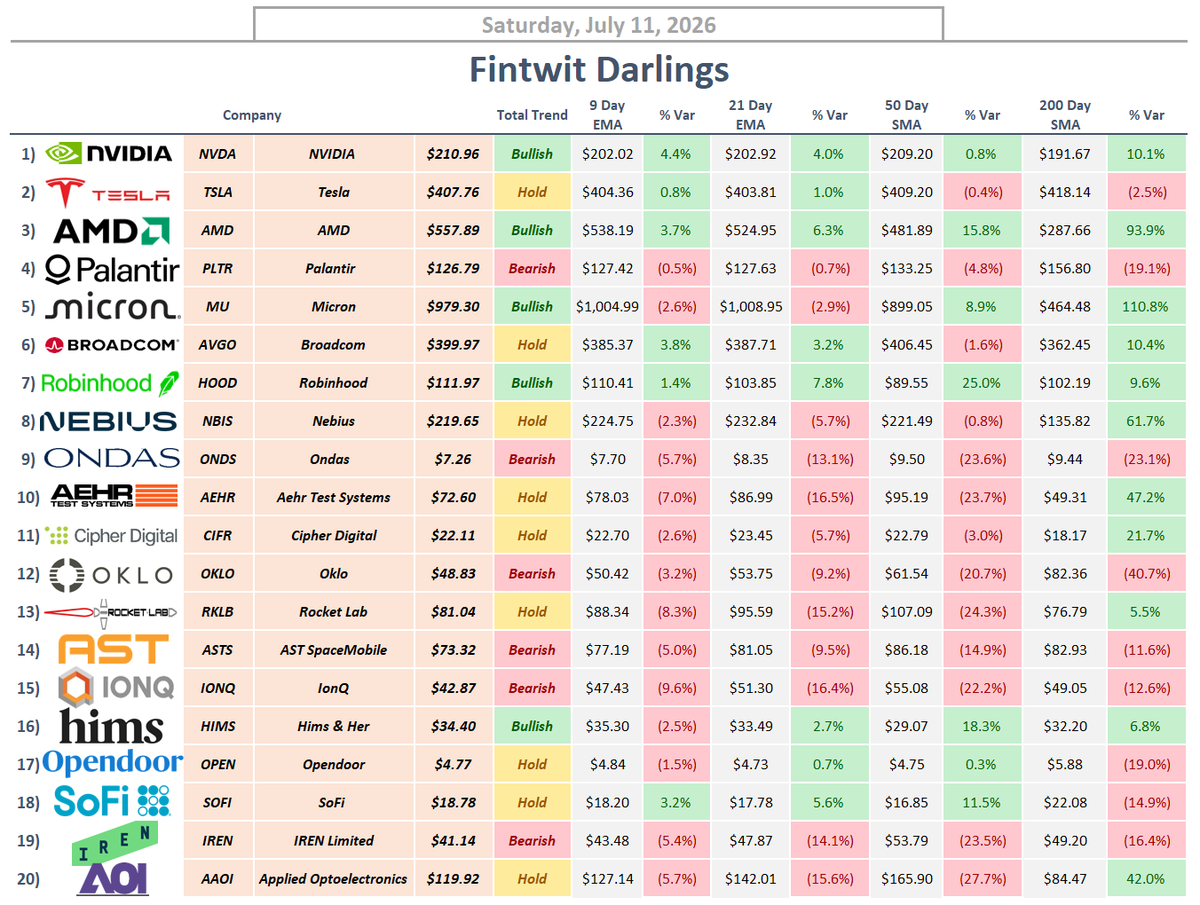Click the AMD price $557.89
Screen dimensions: 1200x905
pyautogui.click(x=453, y=231)
